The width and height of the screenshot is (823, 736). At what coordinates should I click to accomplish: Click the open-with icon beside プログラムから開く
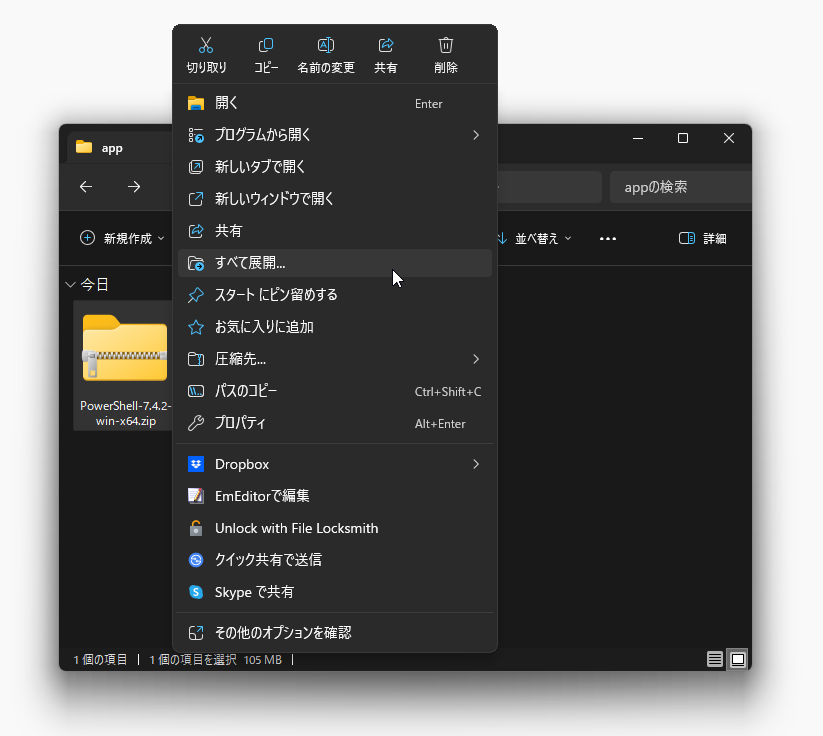pos(196,135)
